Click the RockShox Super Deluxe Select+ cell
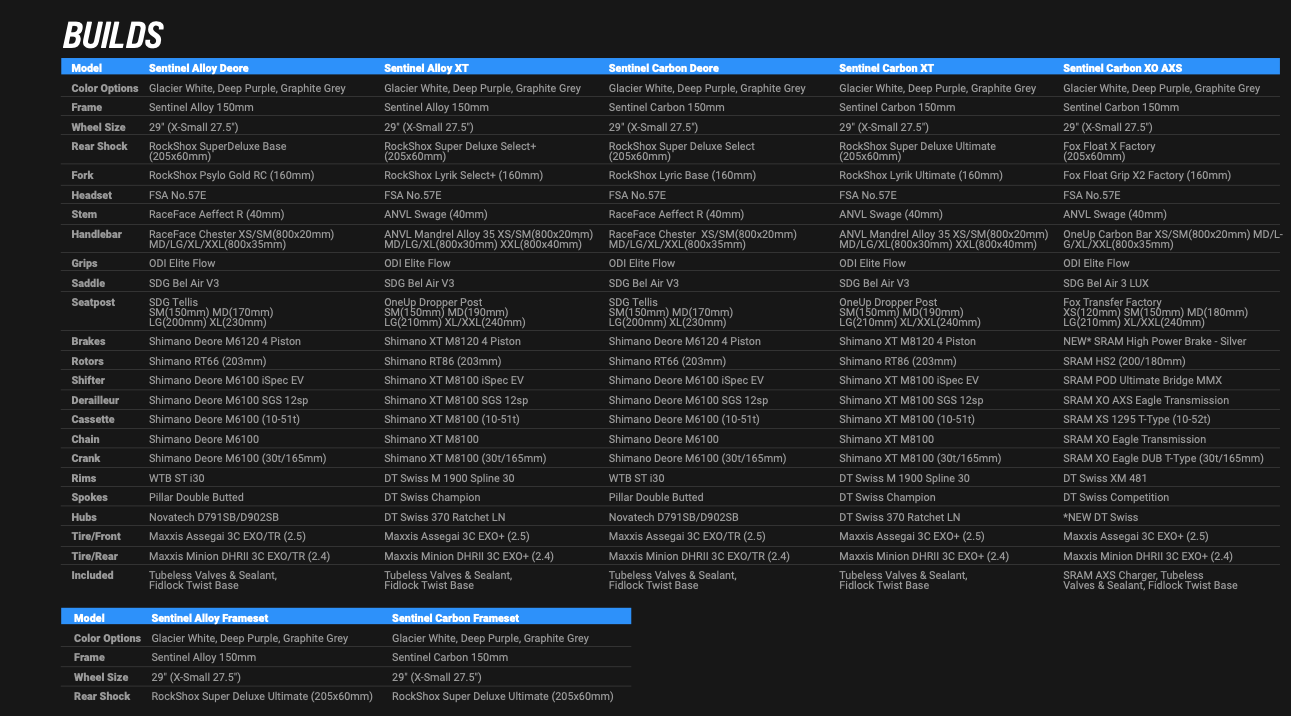 [460, 151]
